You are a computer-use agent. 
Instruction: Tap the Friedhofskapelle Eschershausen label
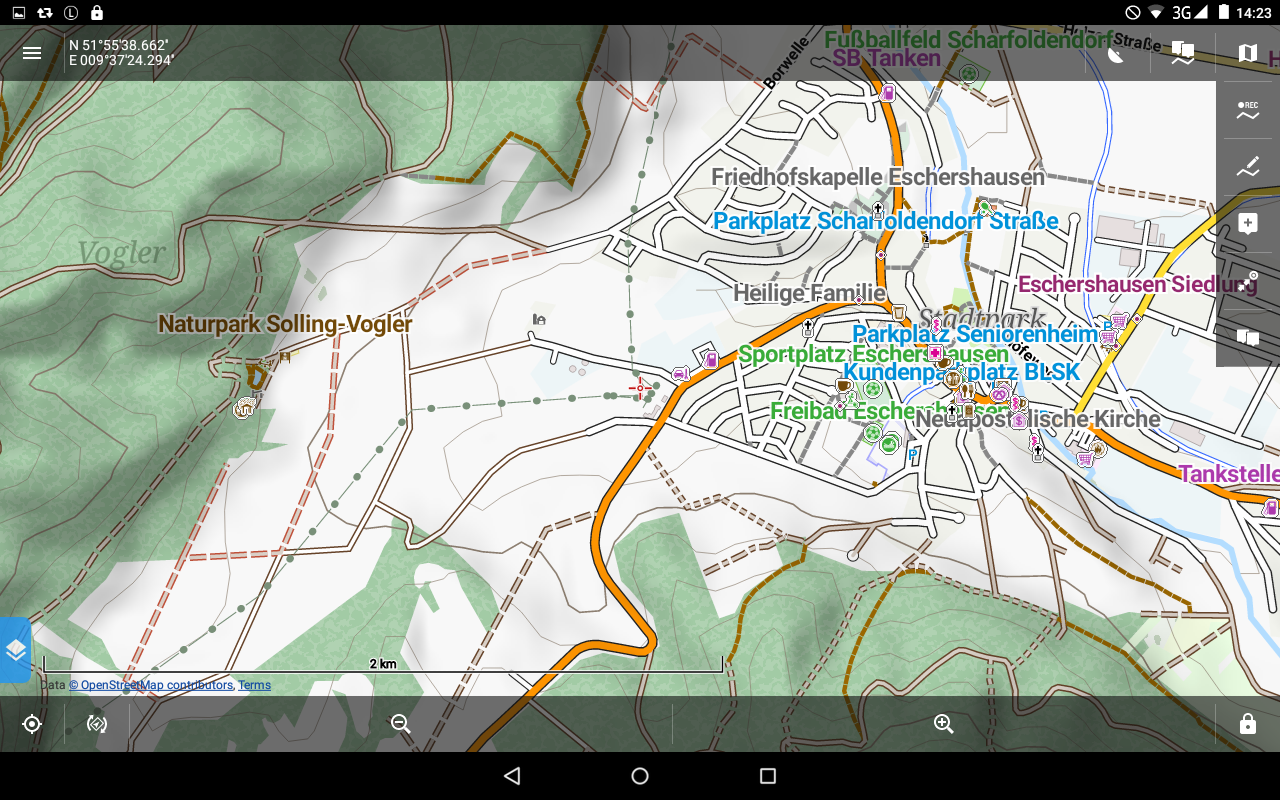(878, 177)
